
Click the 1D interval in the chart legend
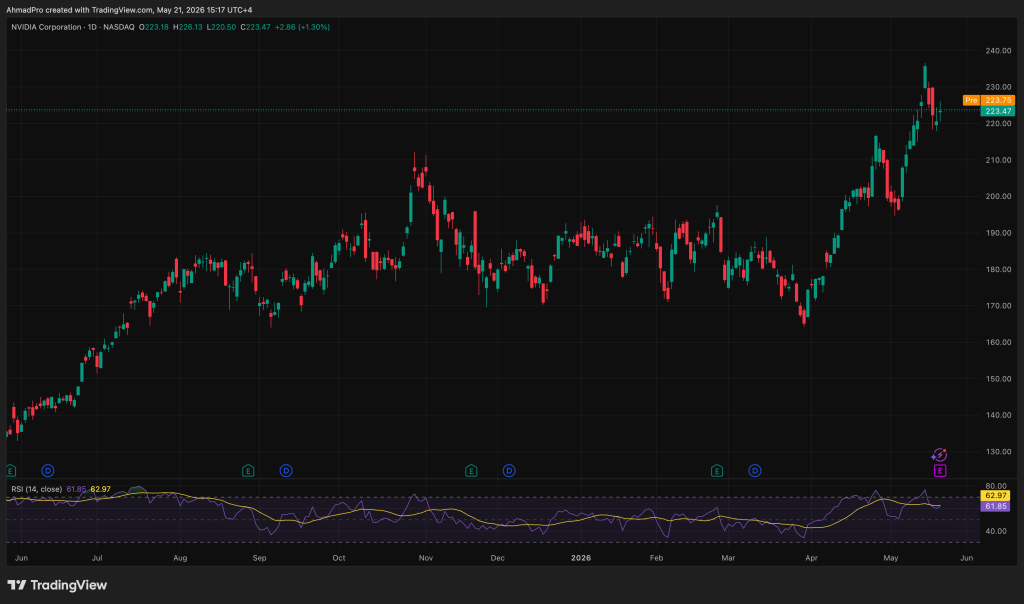point(92,27)
